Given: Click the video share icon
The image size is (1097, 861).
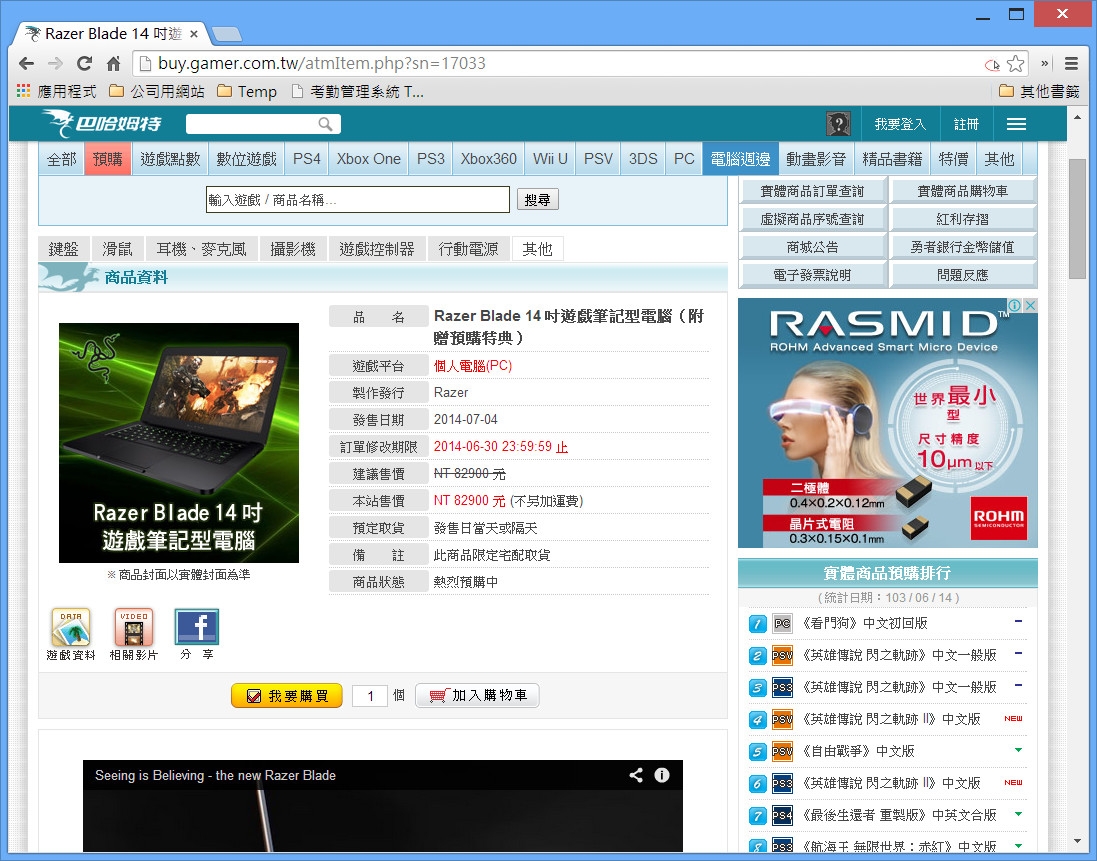Looking at the screenshot, I should (x=636, y=775).
